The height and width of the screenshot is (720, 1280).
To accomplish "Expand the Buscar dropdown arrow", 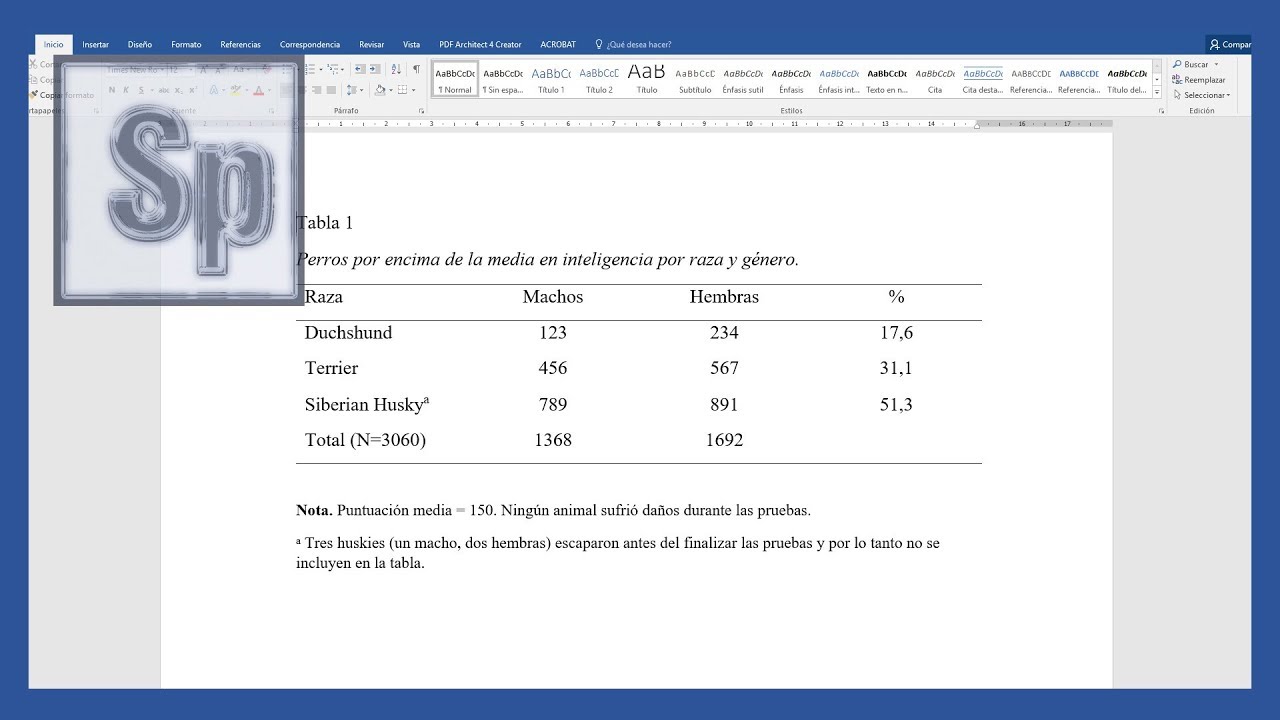I will pos(1216,65).
